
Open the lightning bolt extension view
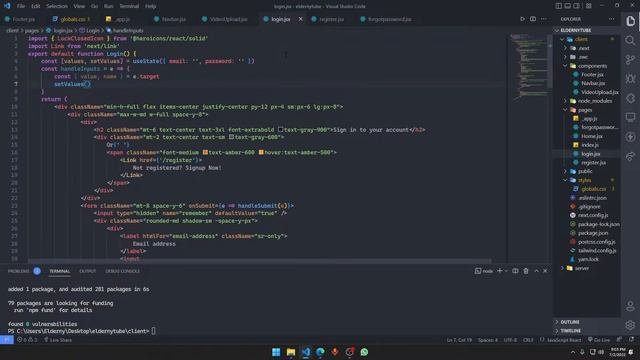tap(630, 137)
